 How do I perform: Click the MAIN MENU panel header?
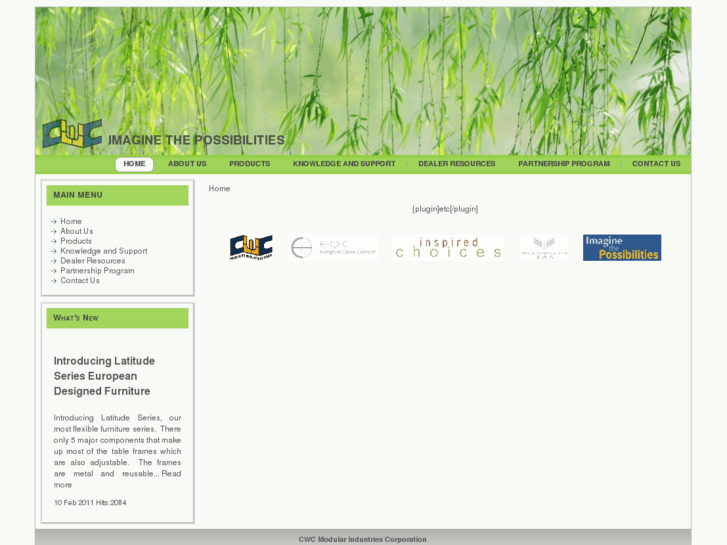[117, 195]
